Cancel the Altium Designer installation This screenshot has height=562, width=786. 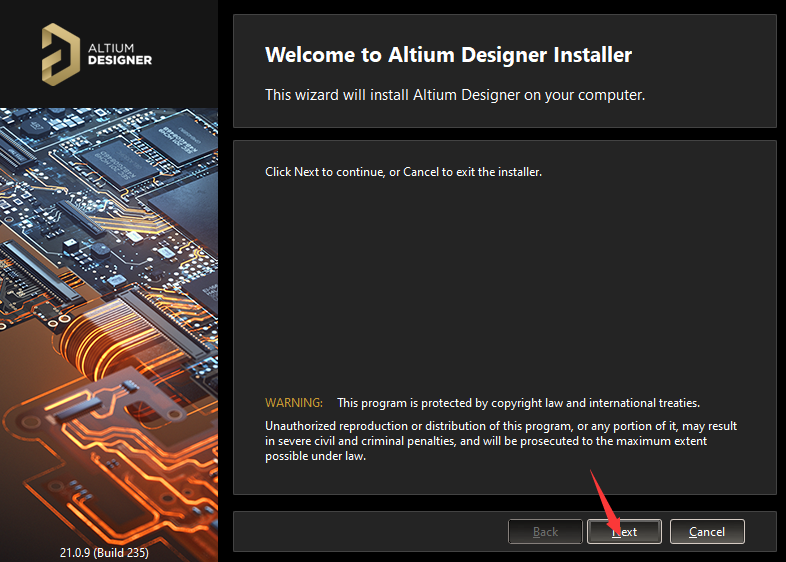tap(707, 531)
